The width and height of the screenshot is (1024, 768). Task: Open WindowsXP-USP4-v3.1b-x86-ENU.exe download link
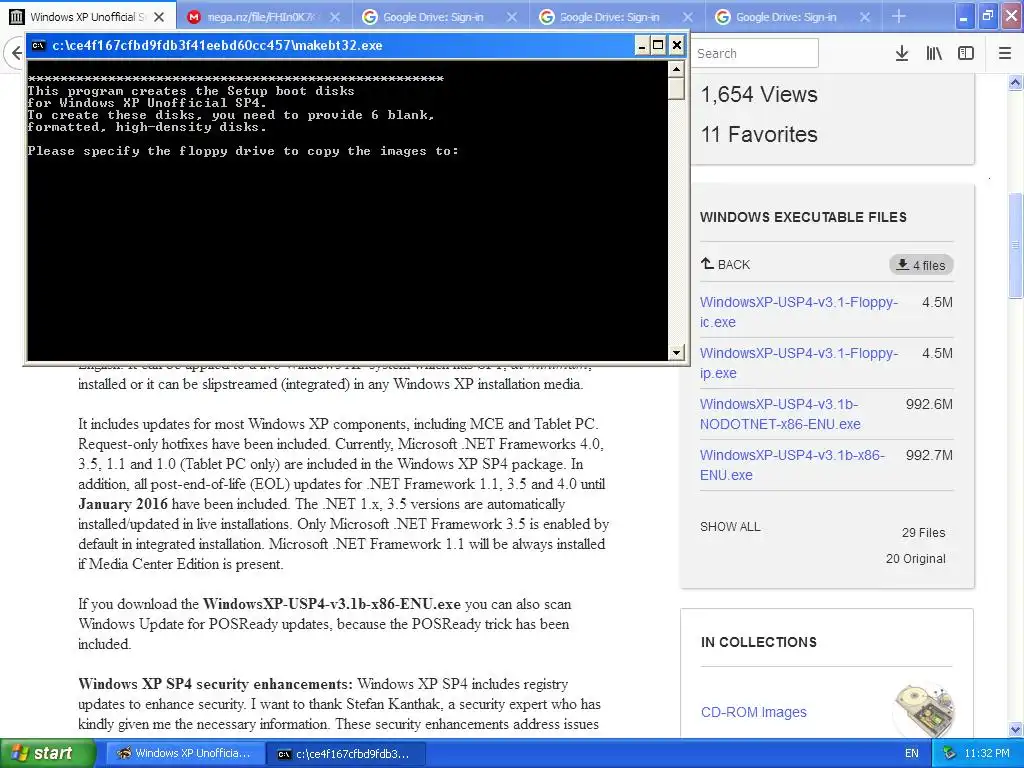[x=792, y=465]
